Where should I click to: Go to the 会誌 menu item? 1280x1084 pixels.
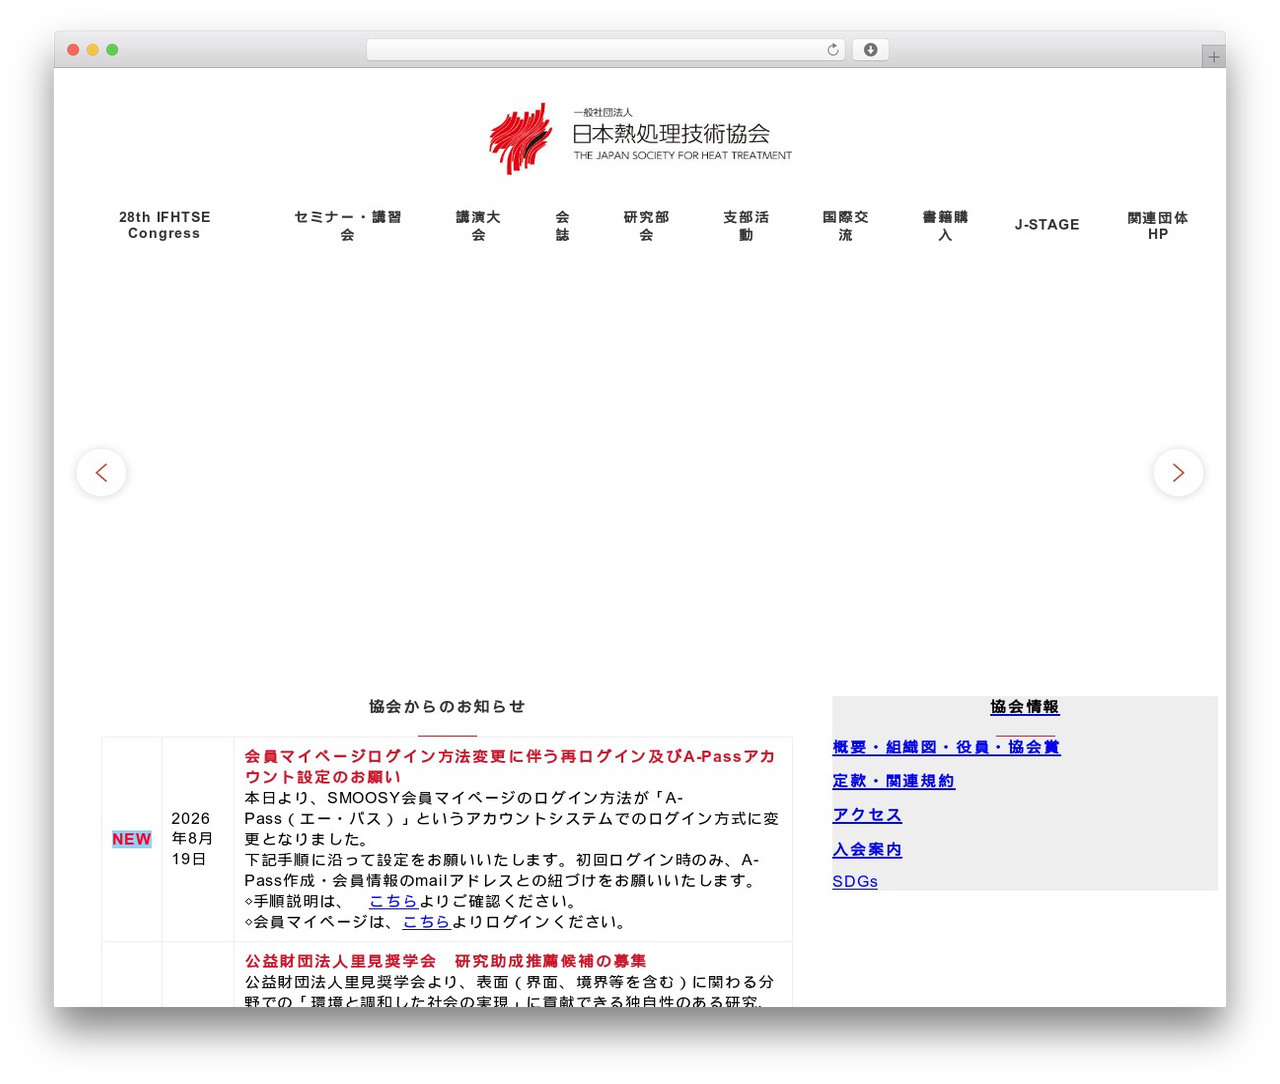point(562,225)
